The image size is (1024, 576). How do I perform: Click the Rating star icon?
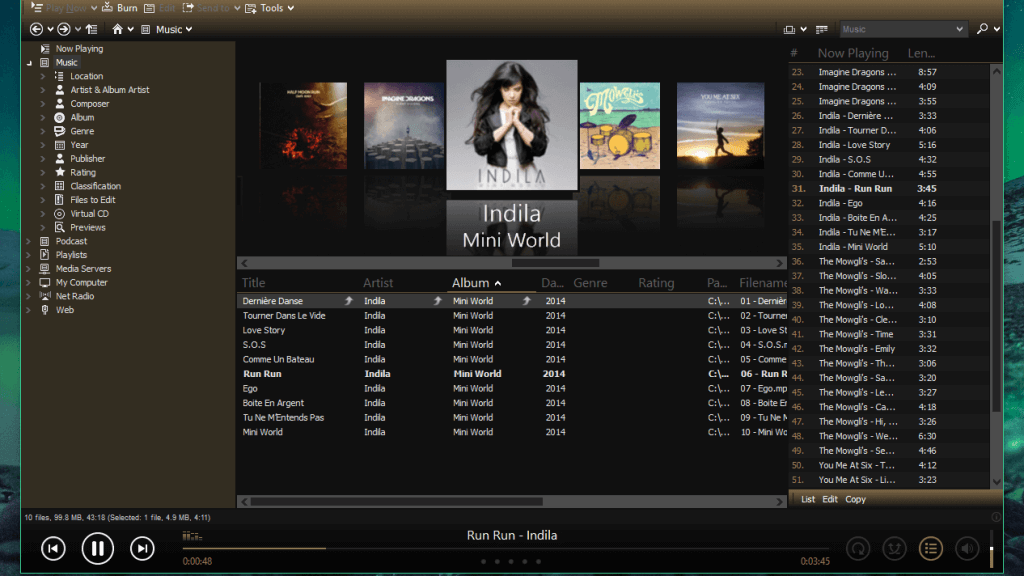pos(59,172)
